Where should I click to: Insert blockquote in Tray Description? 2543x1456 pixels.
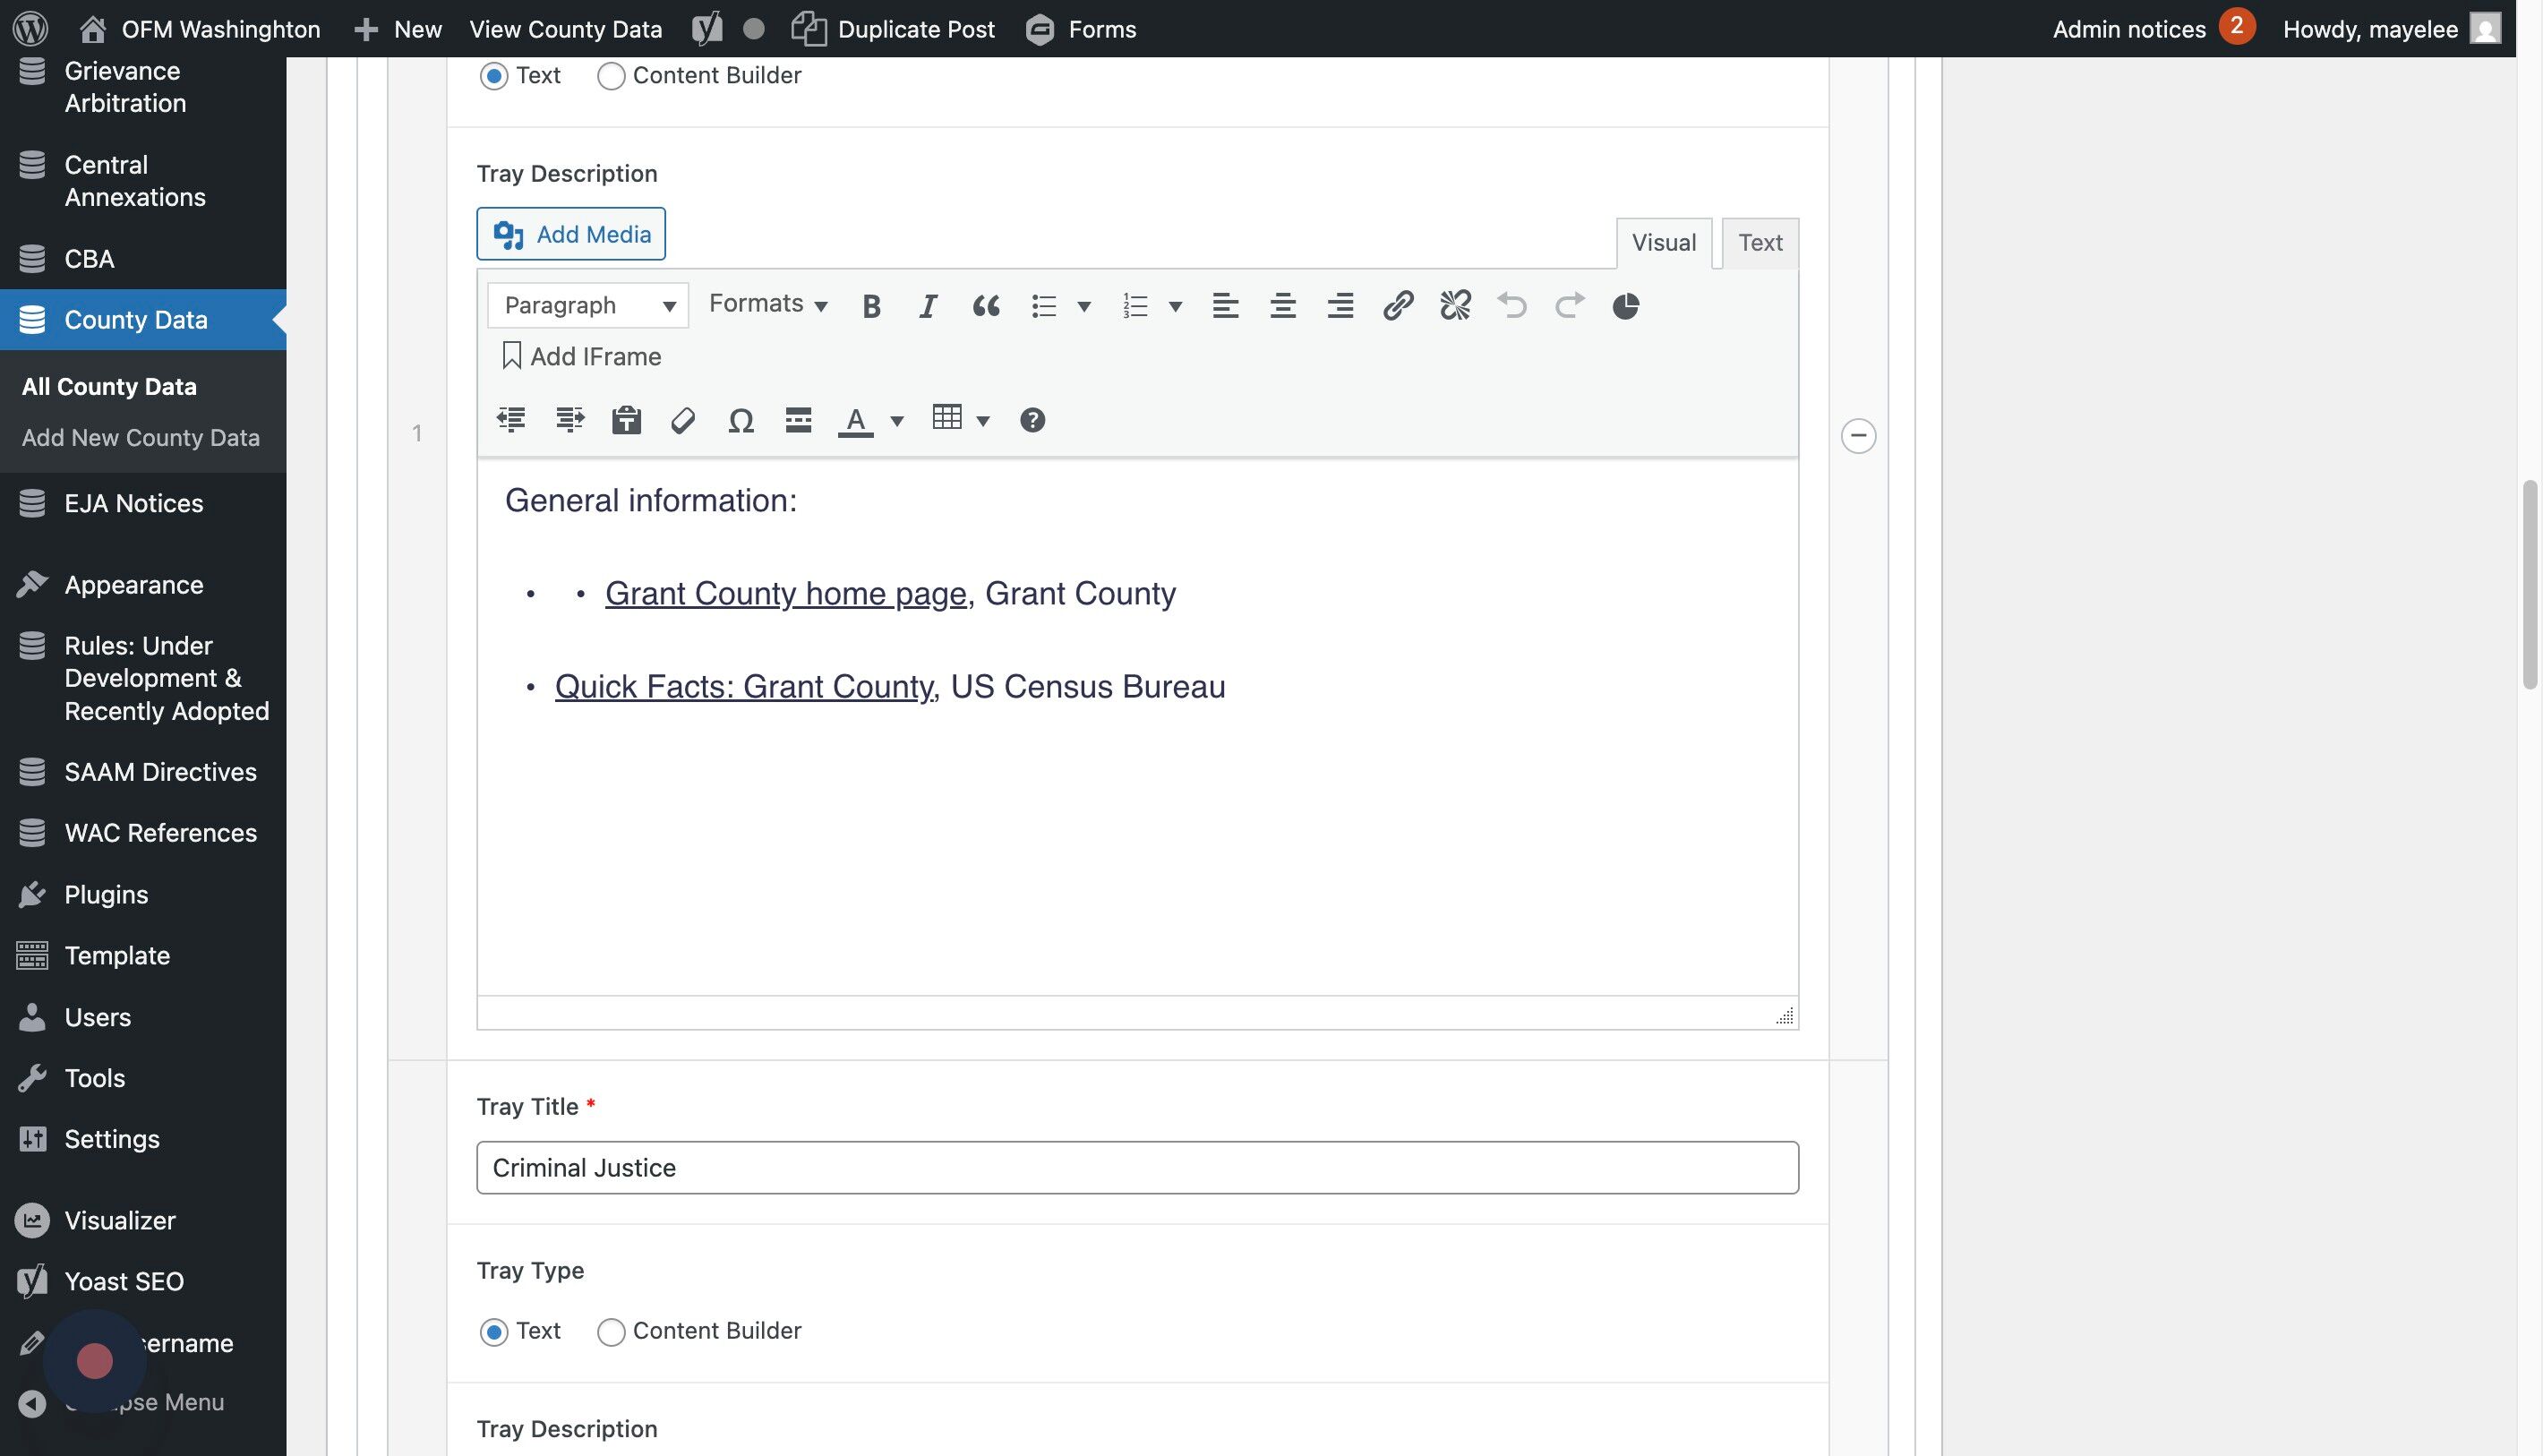click(986, 306)
